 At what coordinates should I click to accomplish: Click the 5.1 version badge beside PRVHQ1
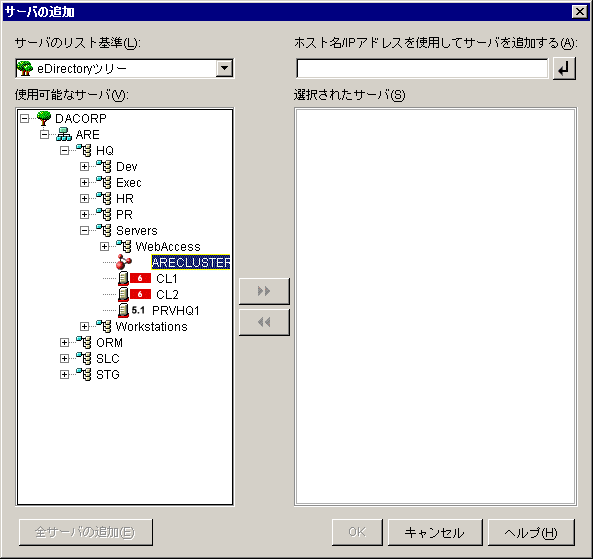pyautogui.click(x=138, y=310)
